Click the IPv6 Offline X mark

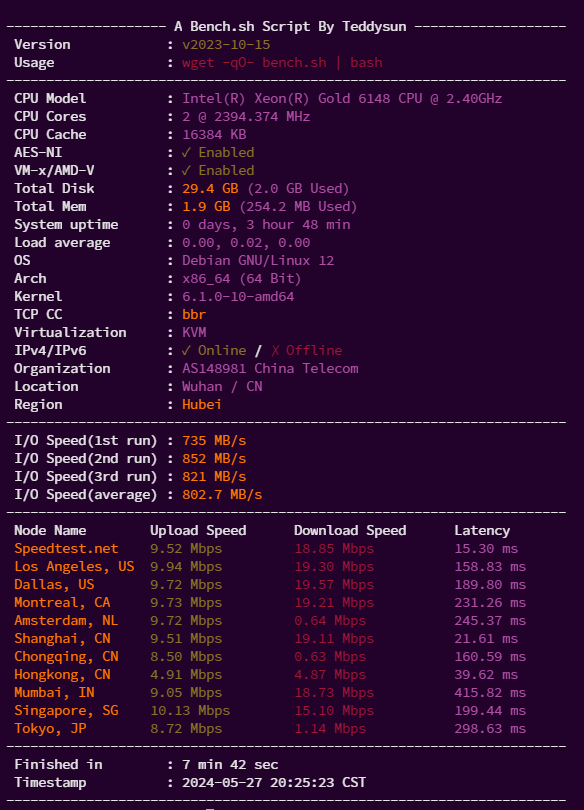coord(275,351)
